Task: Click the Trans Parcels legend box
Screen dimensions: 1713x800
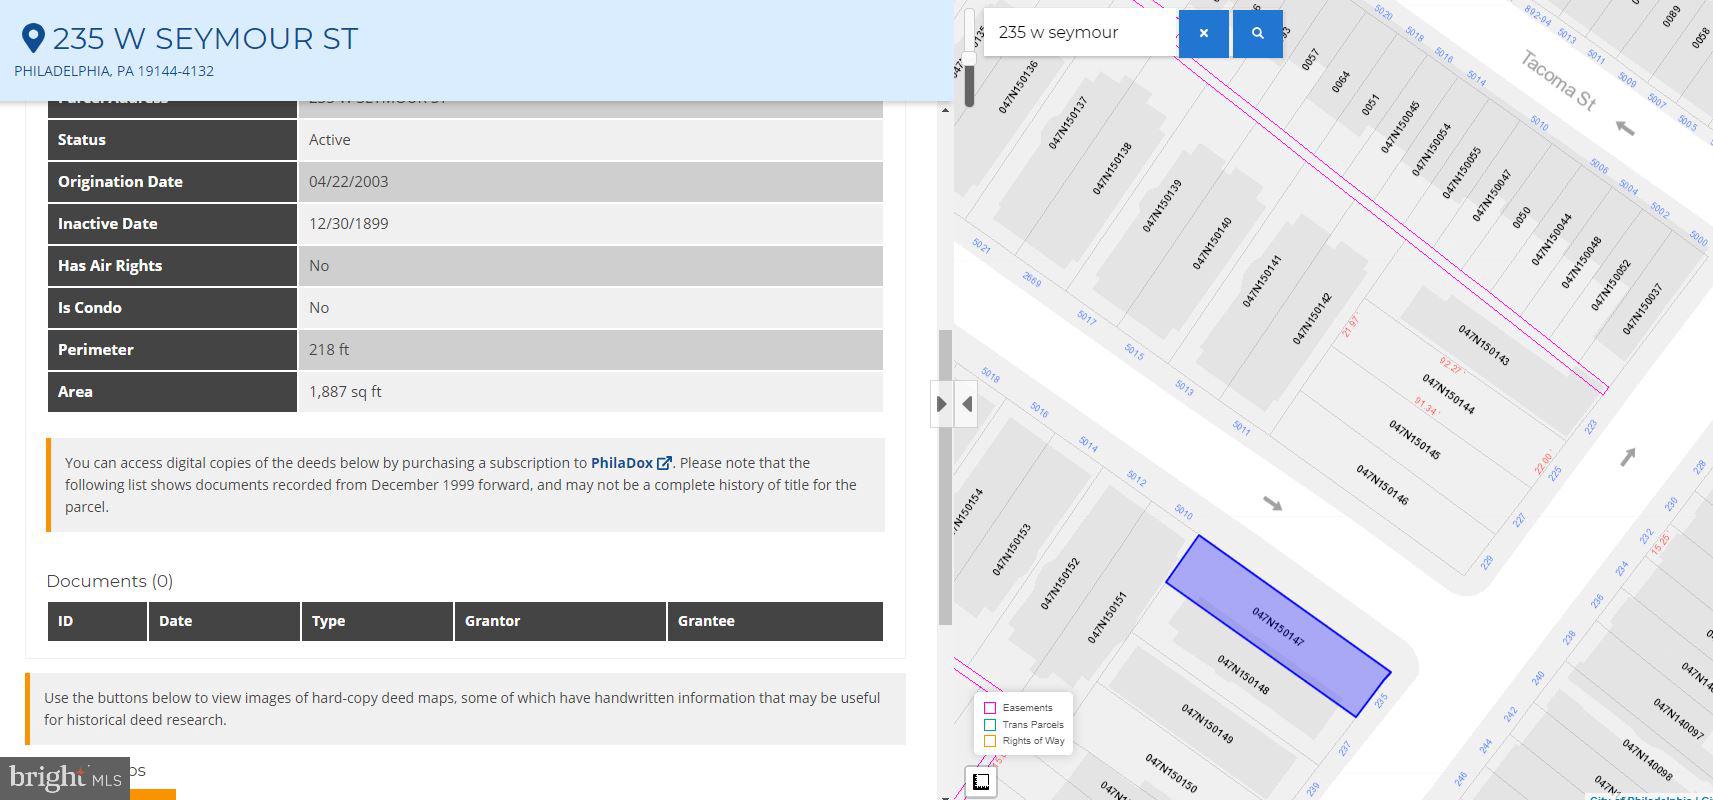Action: coord(990,725)
